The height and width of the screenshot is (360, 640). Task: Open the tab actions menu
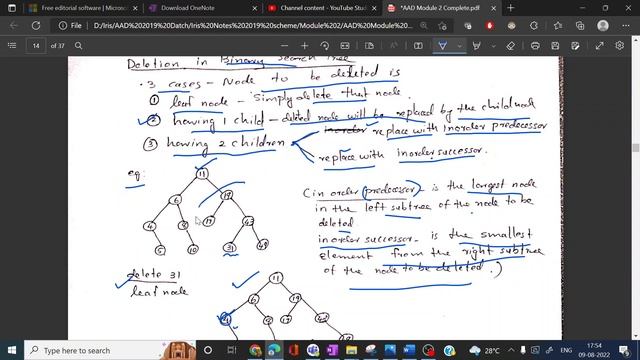pos(12,8)
